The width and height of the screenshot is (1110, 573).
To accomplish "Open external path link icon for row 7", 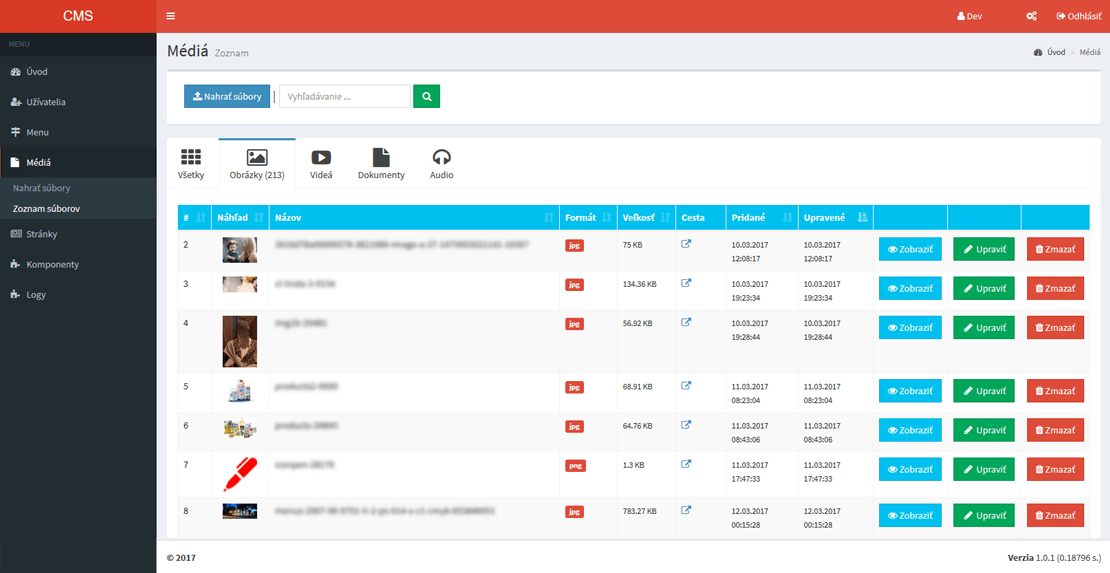I will [x=685, y=463].
